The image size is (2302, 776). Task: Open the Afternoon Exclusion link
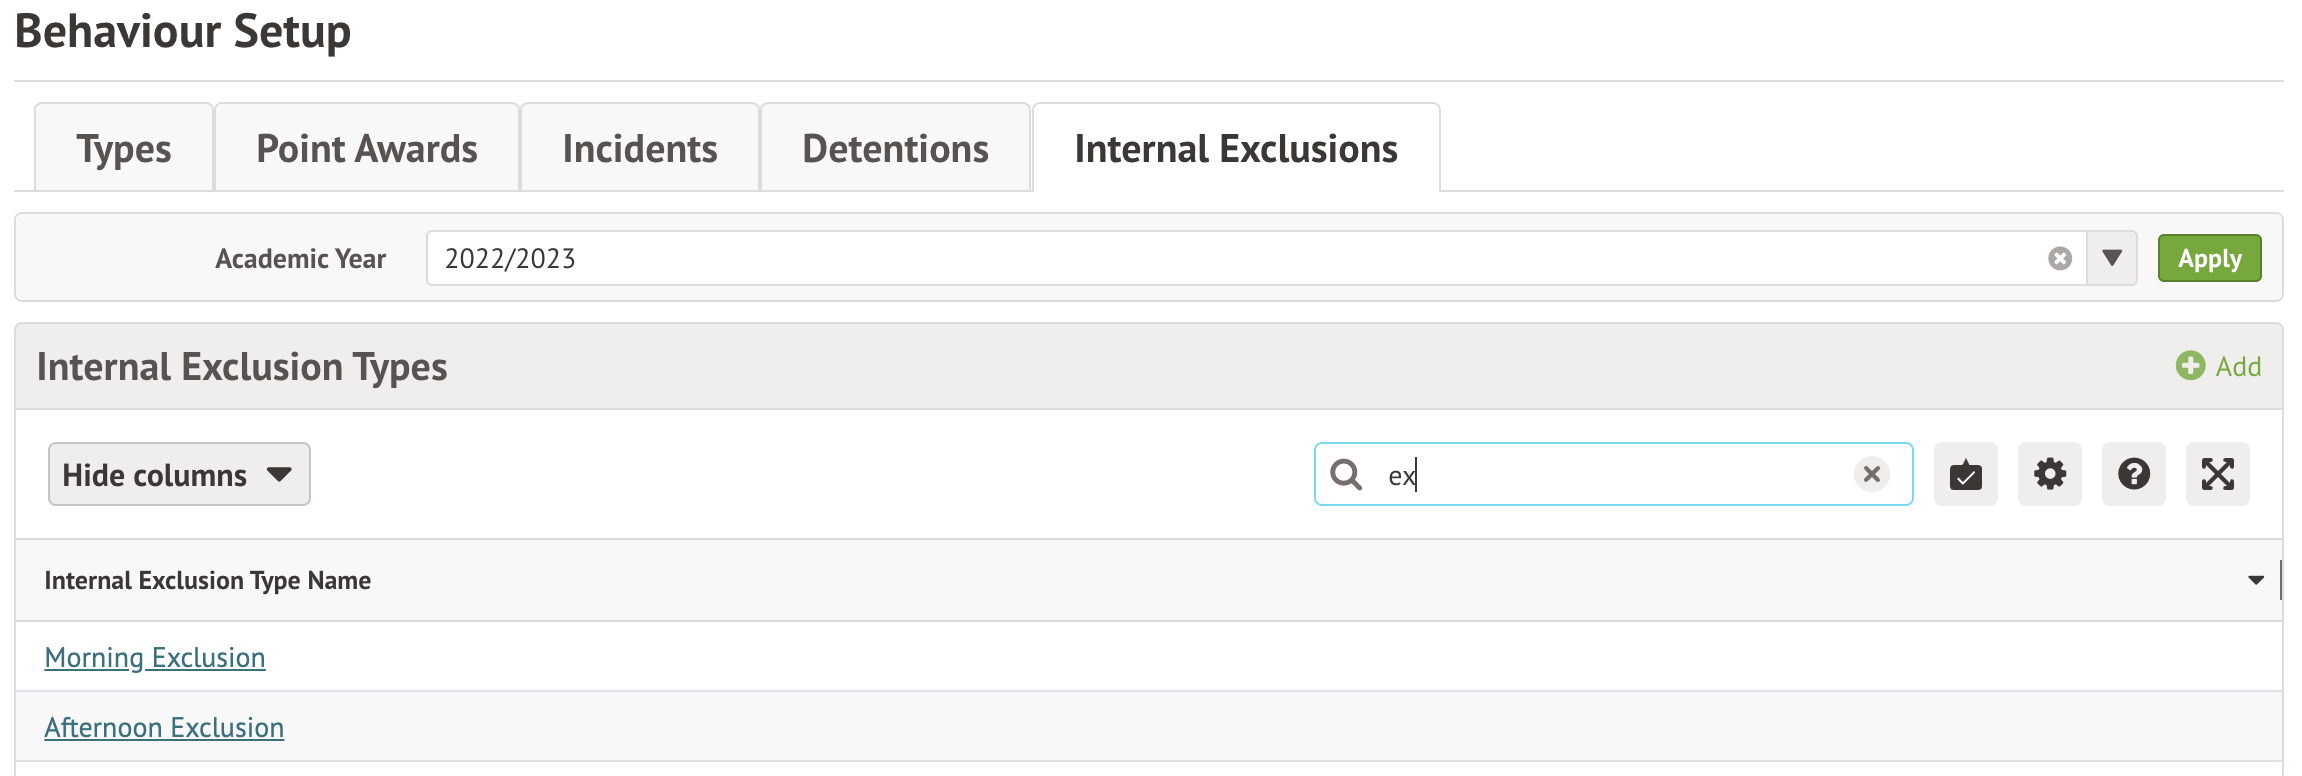click(x=164, y=728)
